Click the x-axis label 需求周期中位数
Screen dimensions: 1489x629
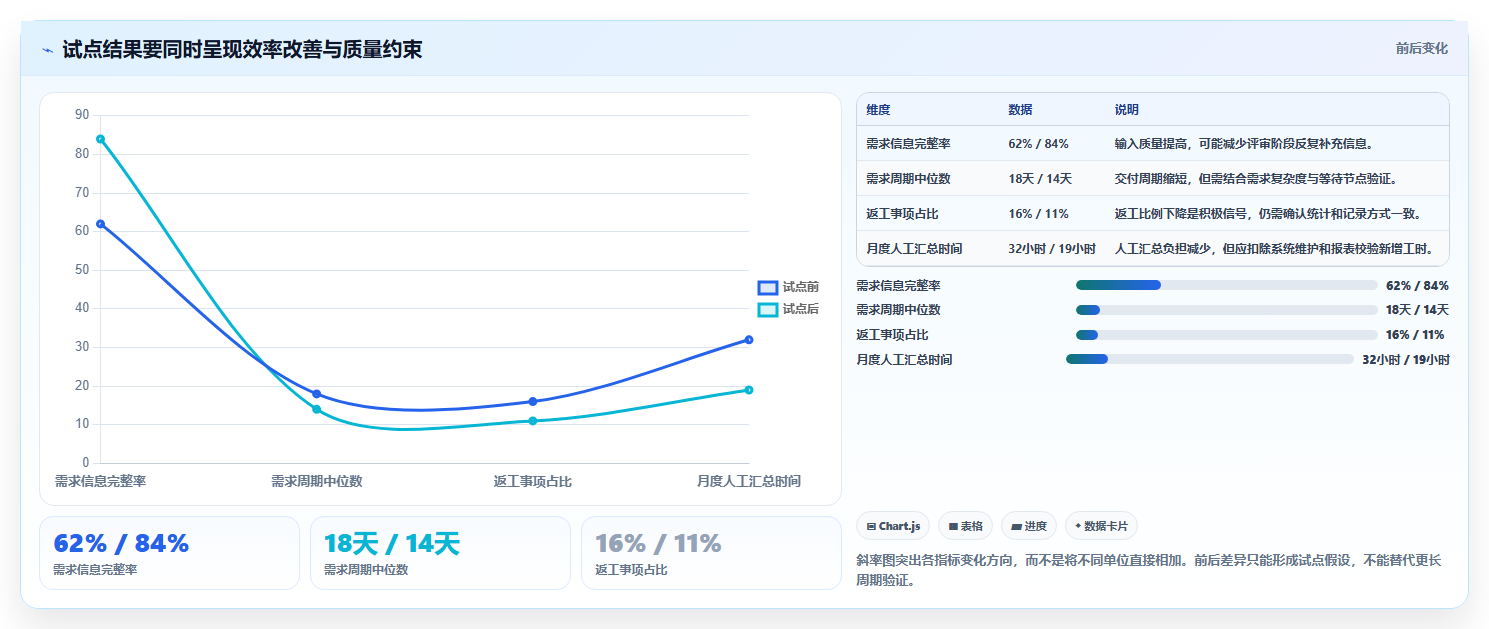click(x=316, y=481)
